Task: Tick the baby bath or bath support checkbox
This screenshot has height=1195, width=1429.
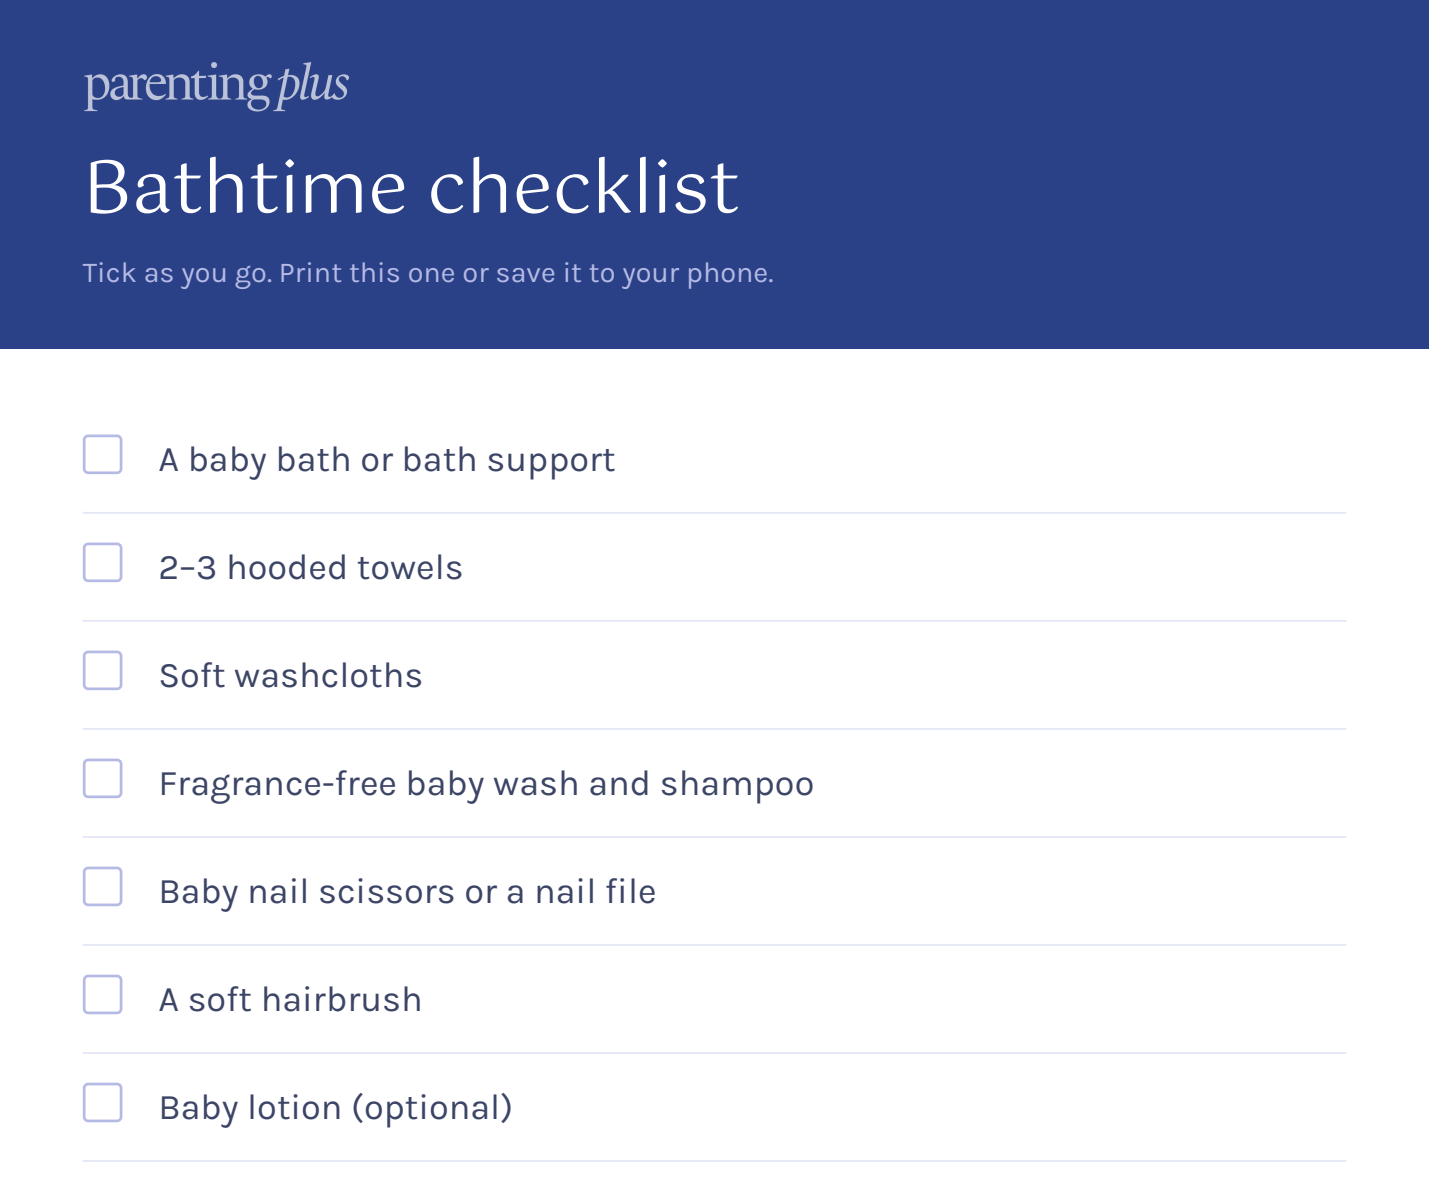Action: click(103, 454)
